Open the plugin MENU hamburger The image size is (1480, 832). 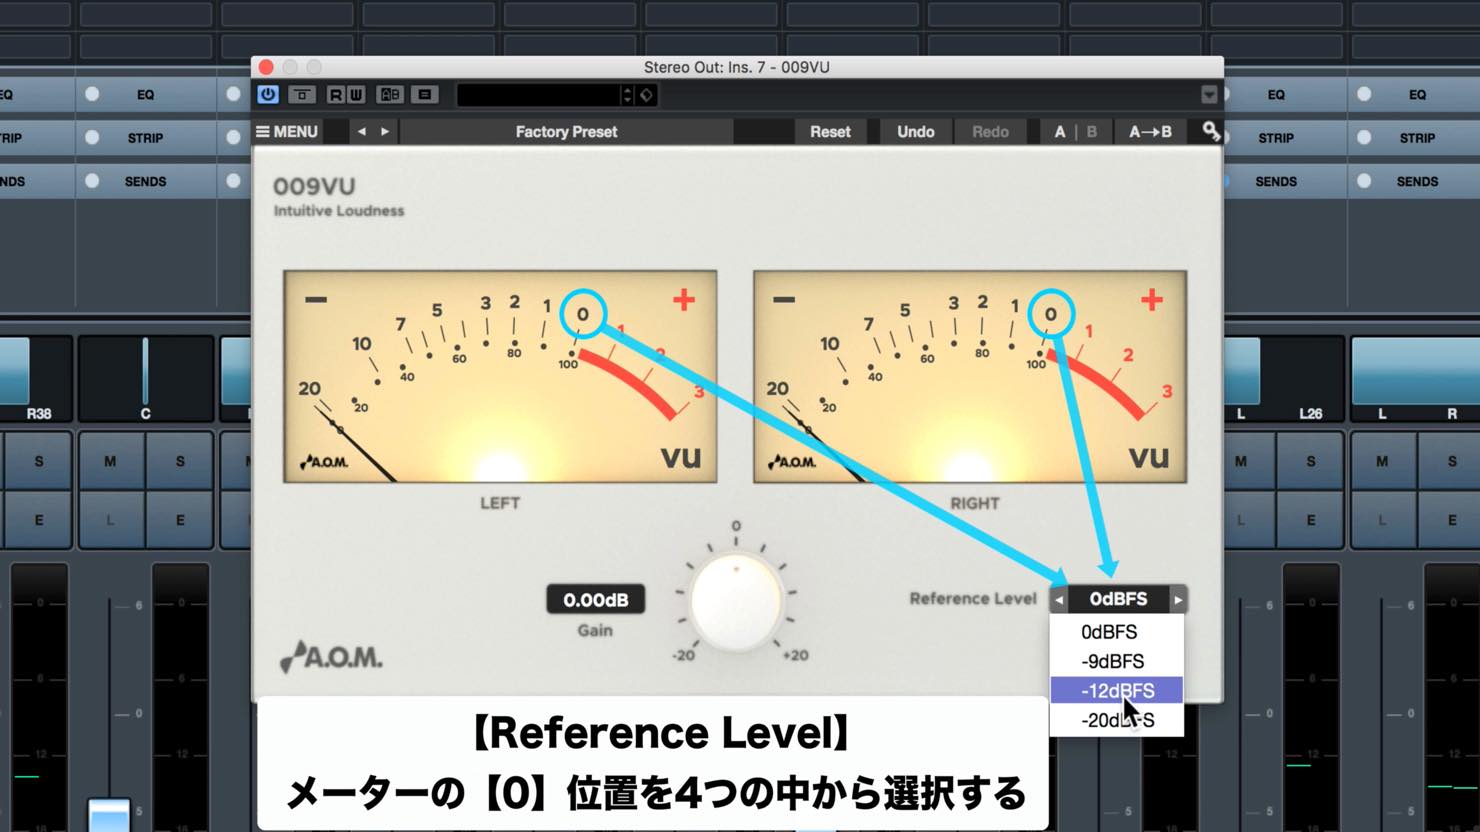pos(287,131)
